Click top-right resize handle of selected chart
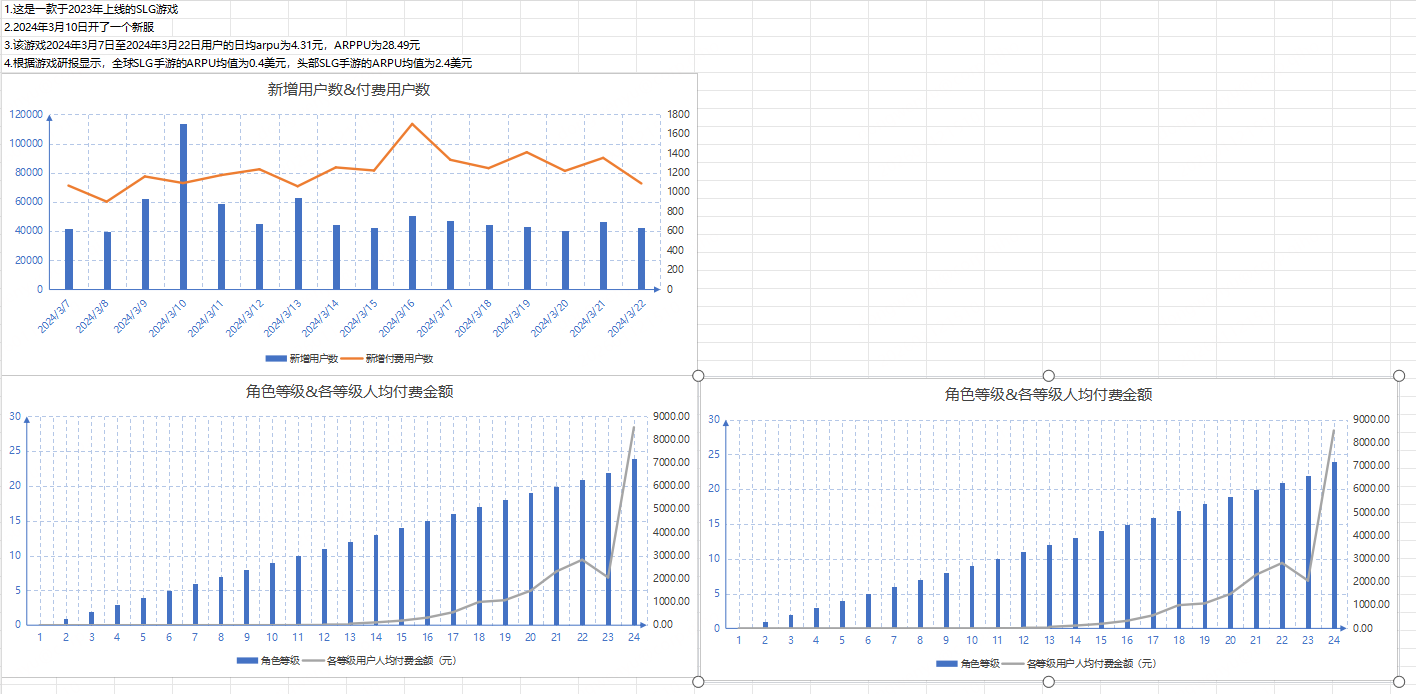Viewport: 1416px width, 694px height. click(x=1398, y=375)
